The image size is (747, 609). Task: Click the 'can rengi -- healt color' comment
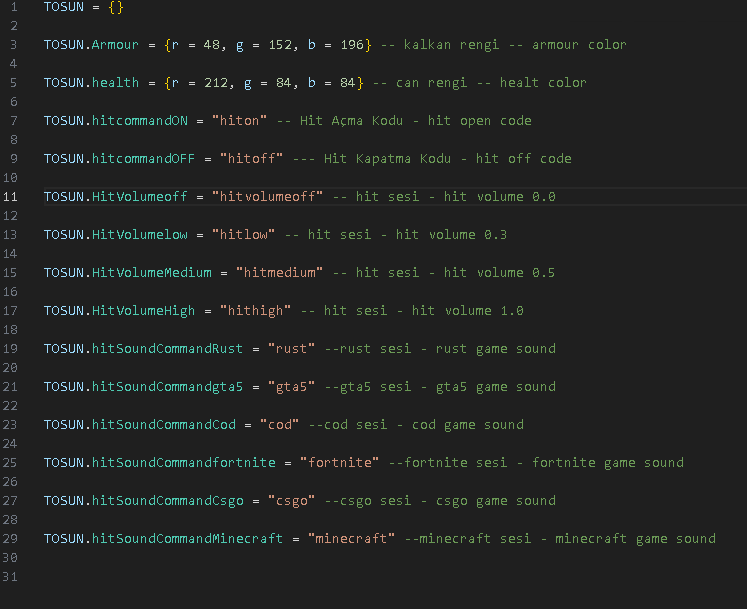tap(491, 83)
